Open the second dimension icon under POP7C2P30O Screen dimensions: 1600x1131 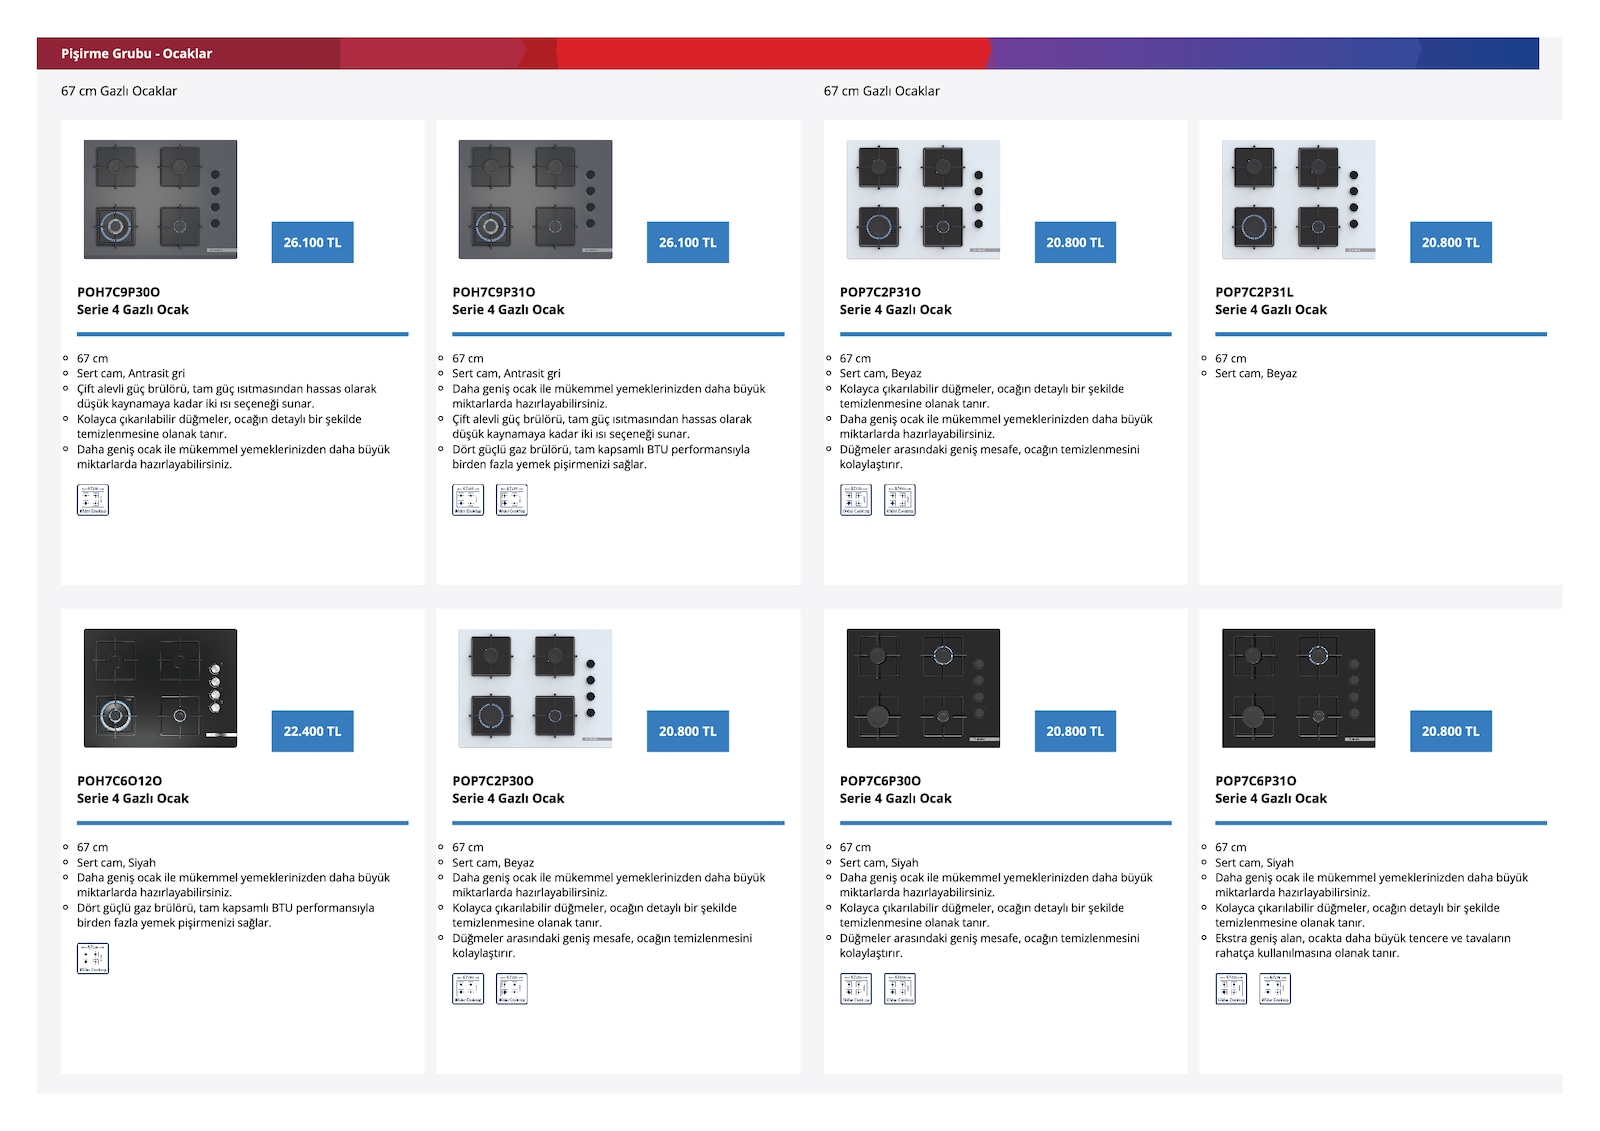512,988
